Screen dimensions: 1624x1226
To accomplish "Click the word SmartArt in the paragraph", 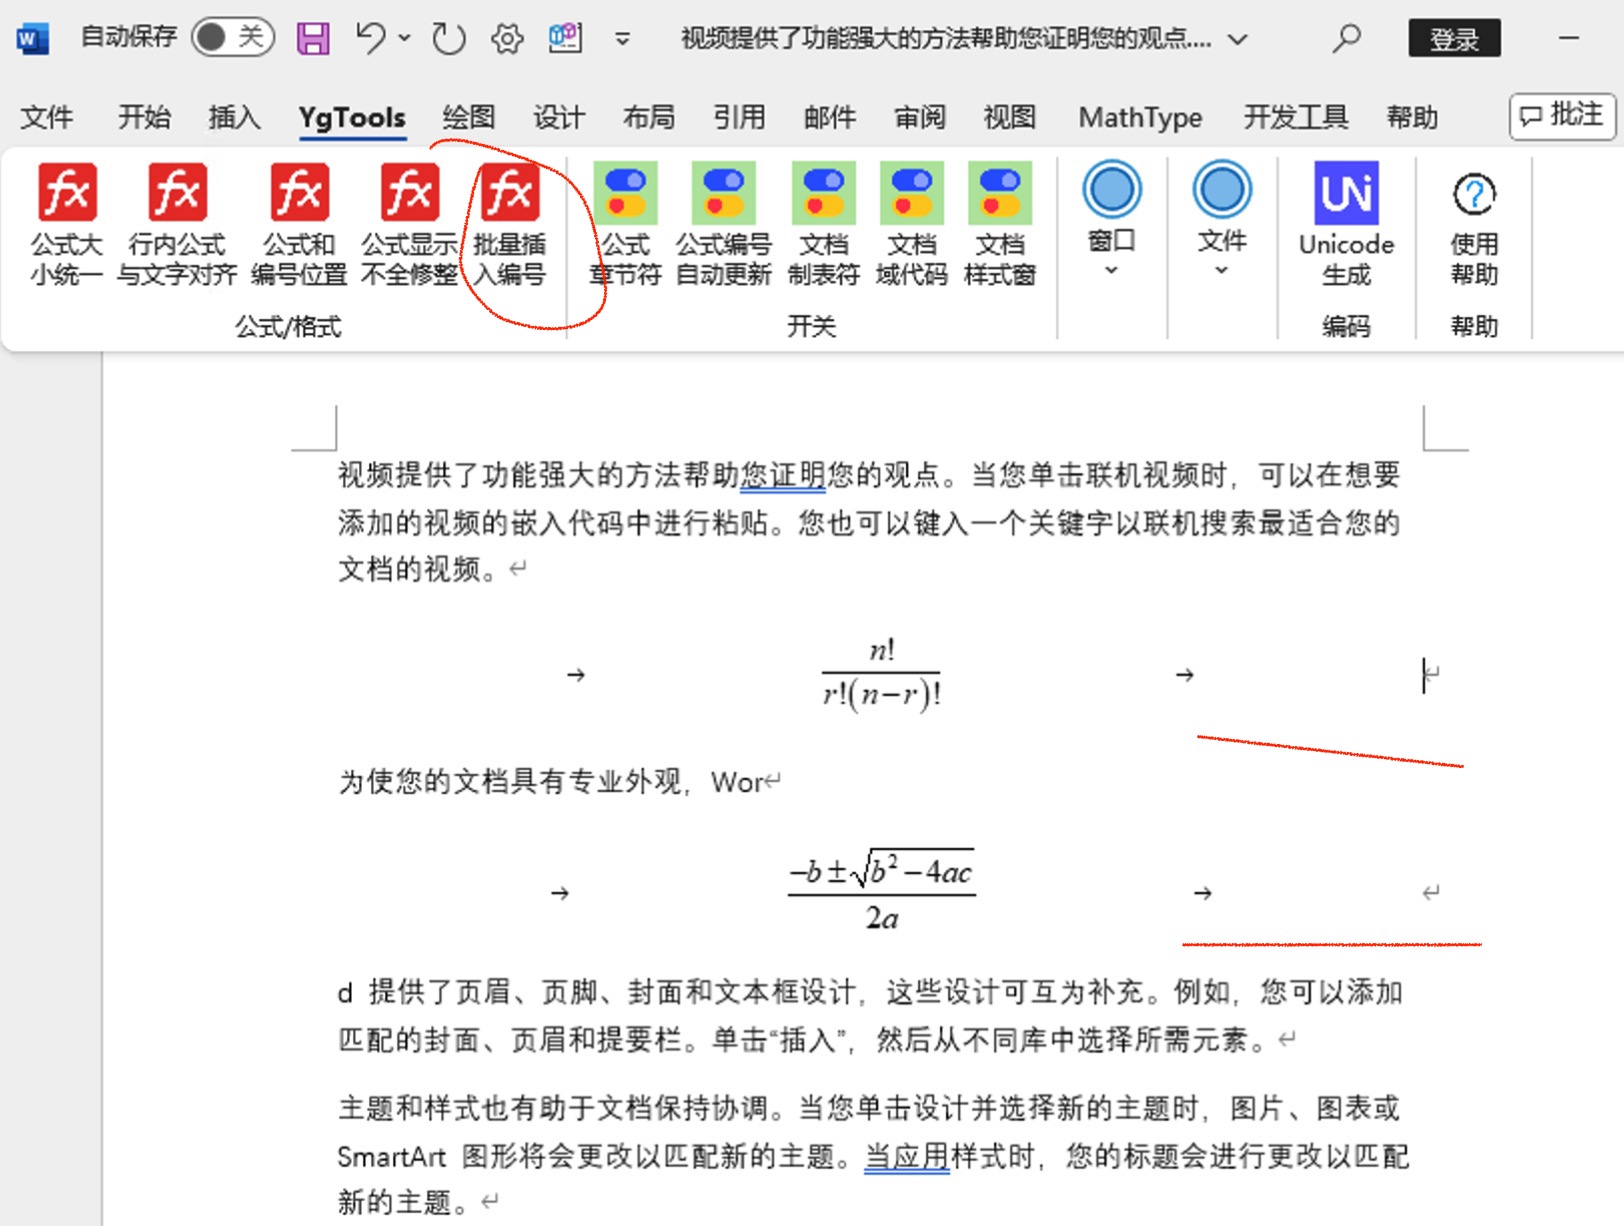I will pos(391,1157).
